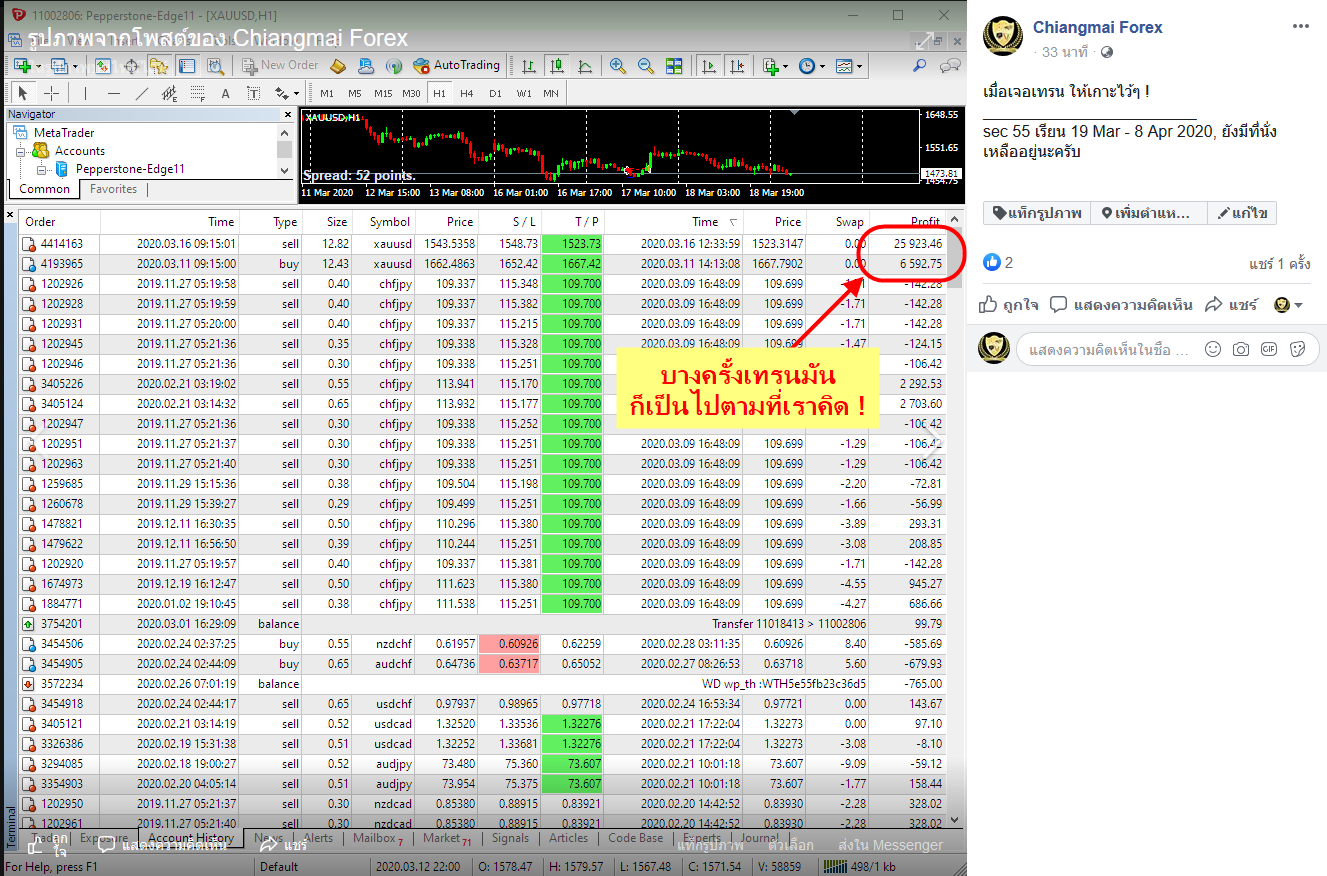Select the Equidistant Channel tool
This screenshot has height=876, width=1327.
[170, 94]
